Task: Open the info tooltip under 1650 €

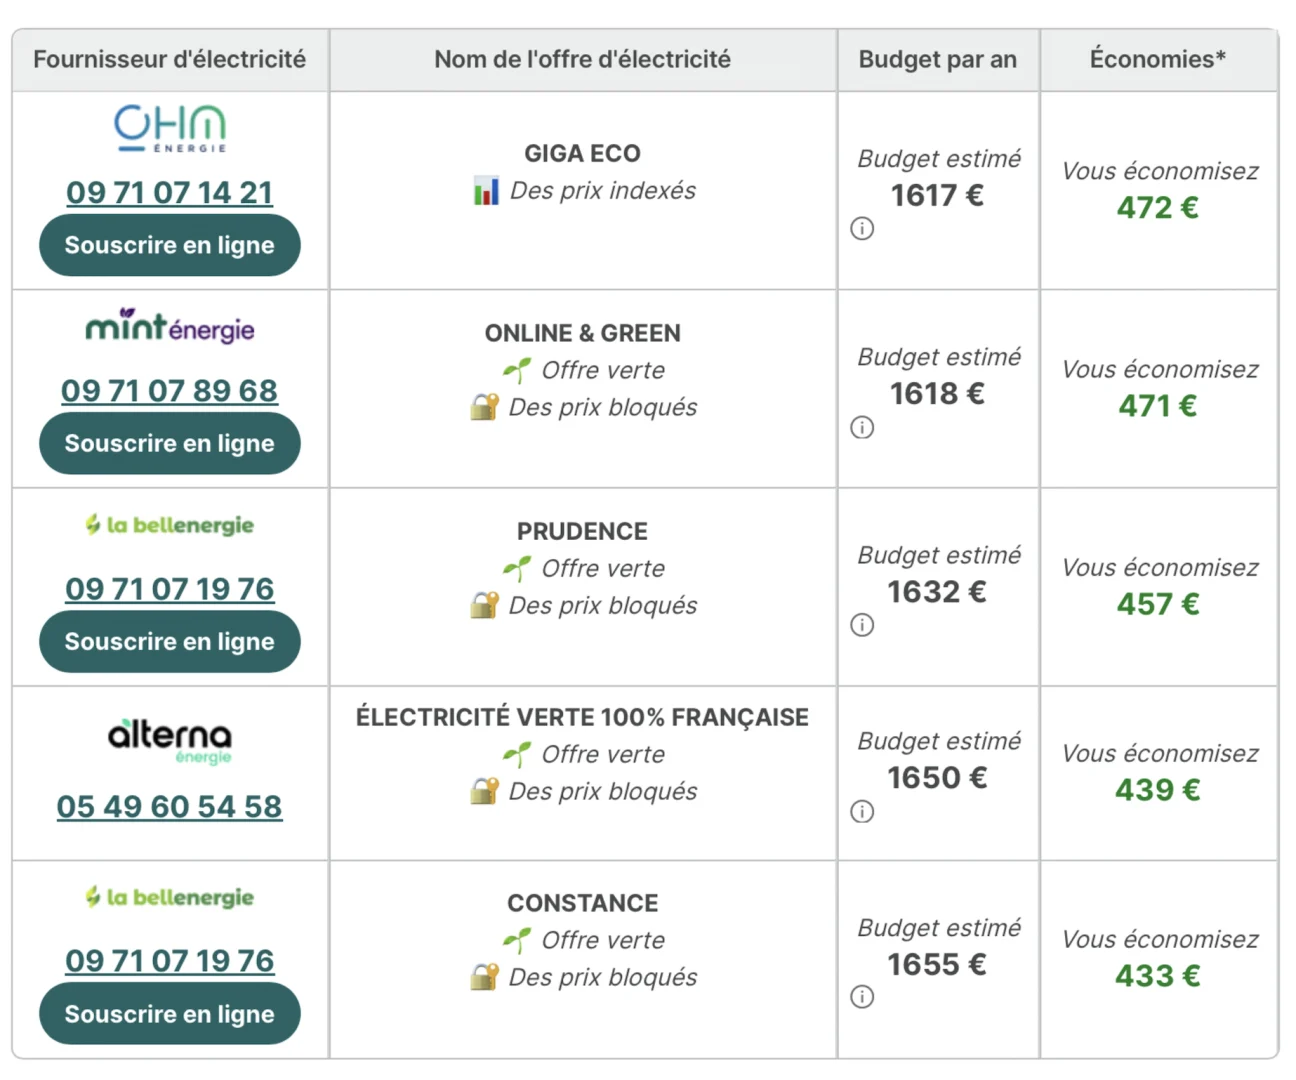Action: click(x=861, y=811)
